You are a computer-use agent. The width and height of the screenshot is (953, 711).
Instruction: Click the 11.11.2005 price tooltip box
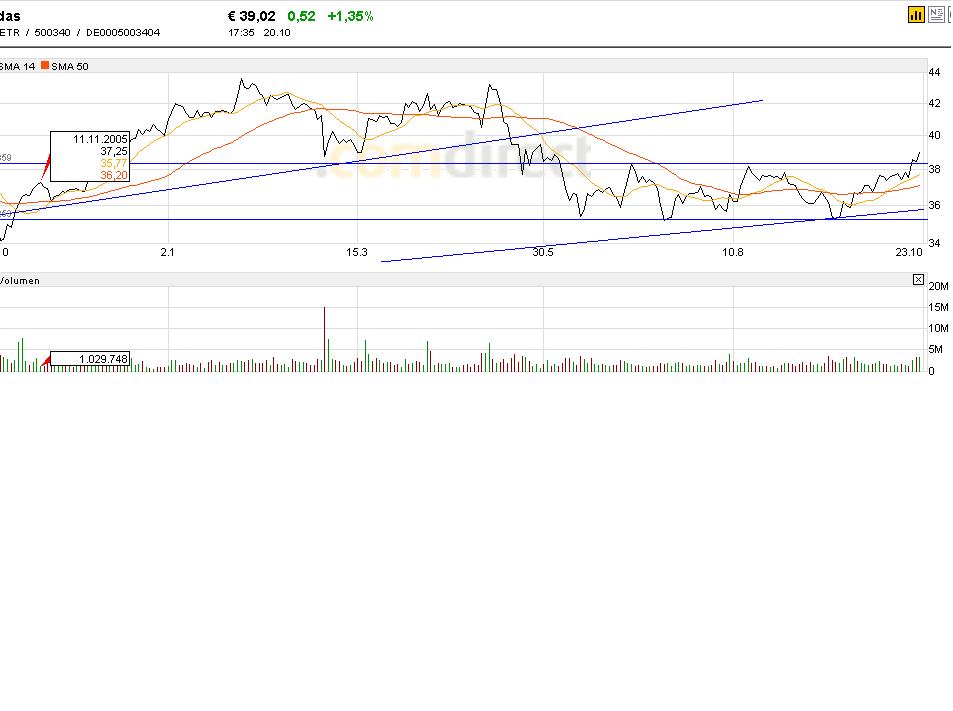tap(91, 157)
